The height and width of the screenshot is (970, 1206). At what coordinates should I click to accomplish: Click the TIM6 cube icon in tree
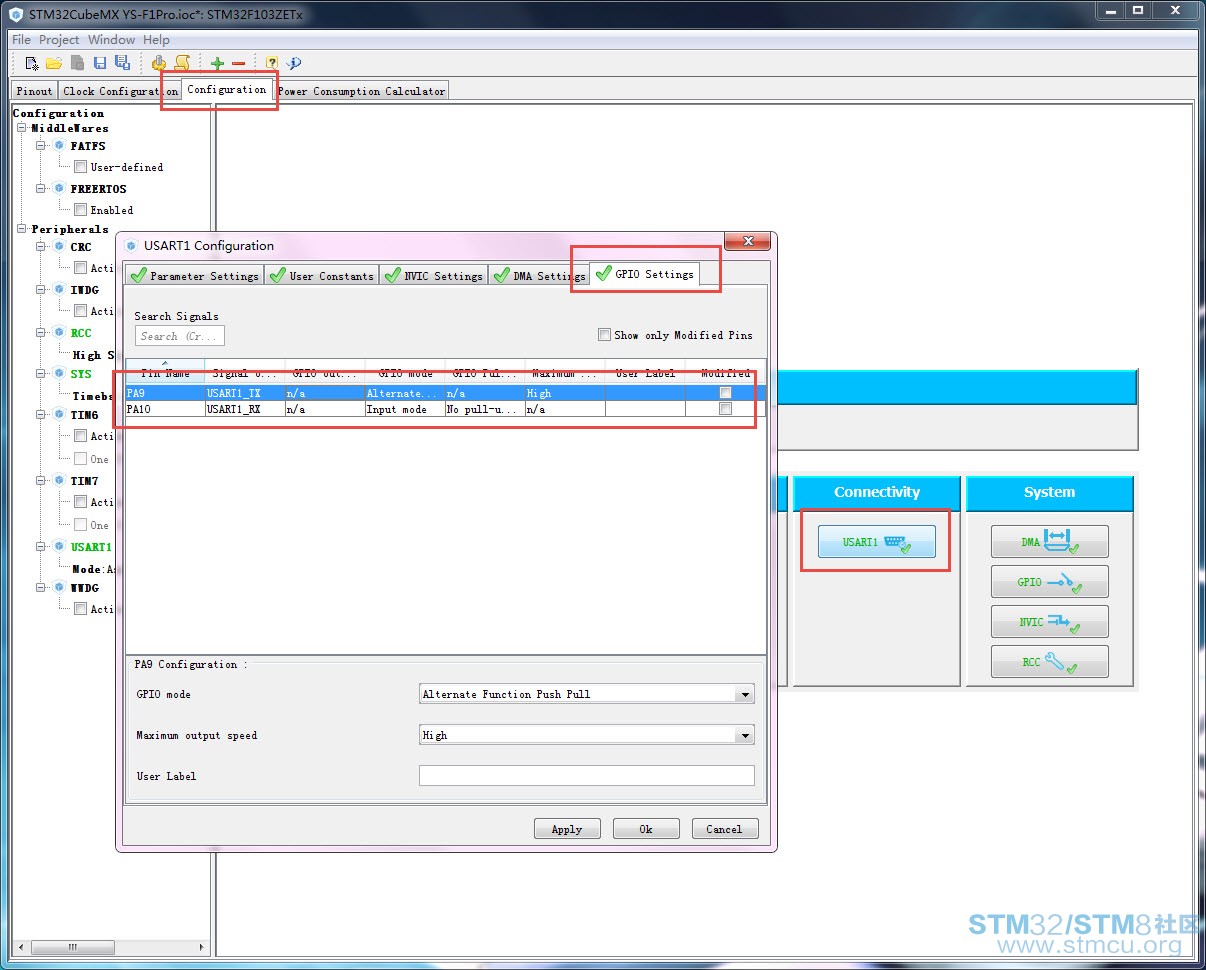[x=59, y=415]
